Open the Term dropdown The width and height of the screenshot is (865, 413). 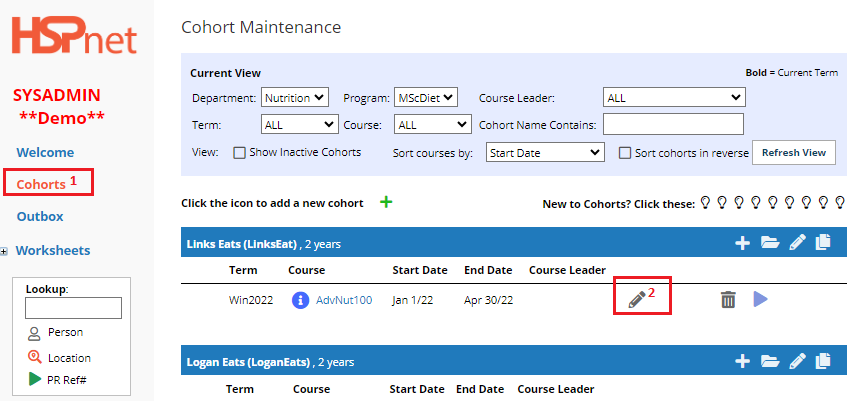tap(300, 124)
